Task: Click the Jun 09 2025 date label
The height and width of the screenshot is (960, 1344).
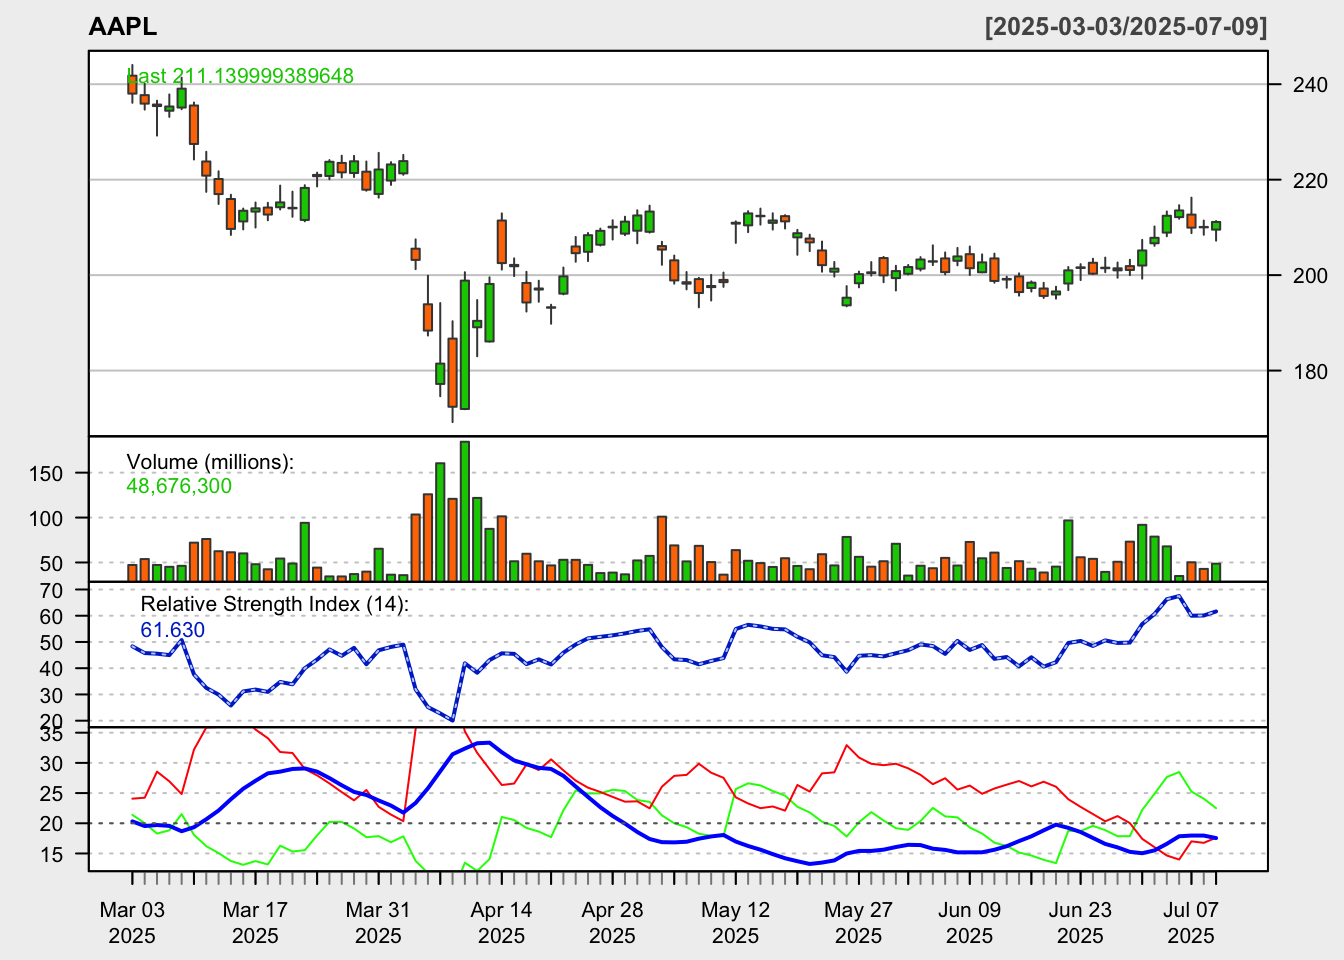Action: [969, 923]
